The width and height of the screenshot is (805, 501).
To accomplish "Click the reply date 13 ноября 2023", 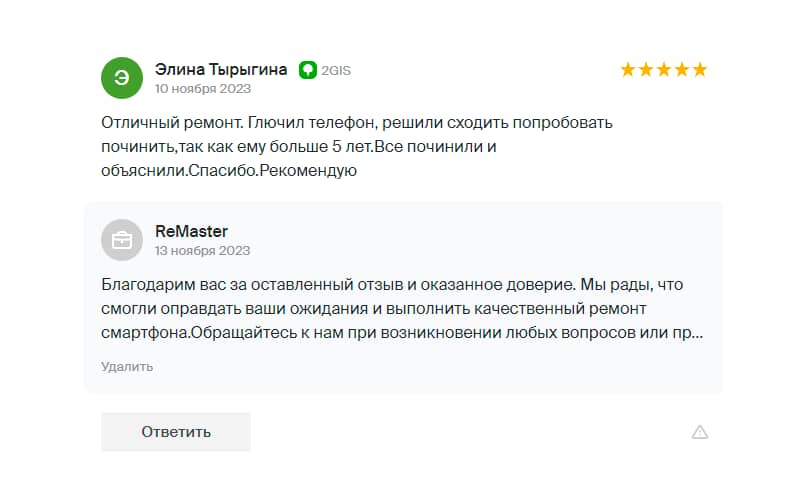I will 202,250.
